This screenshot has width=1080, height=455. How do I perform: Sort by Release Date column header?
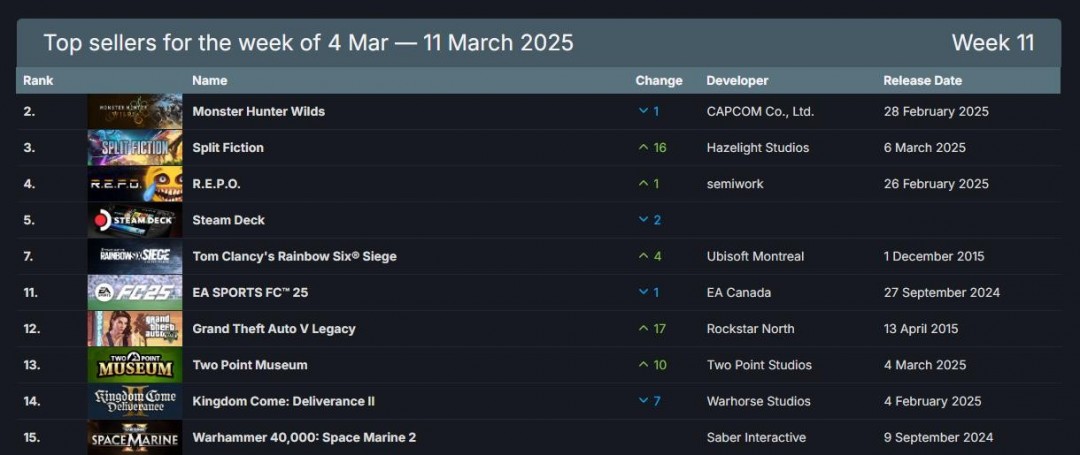tap(922, 80)
